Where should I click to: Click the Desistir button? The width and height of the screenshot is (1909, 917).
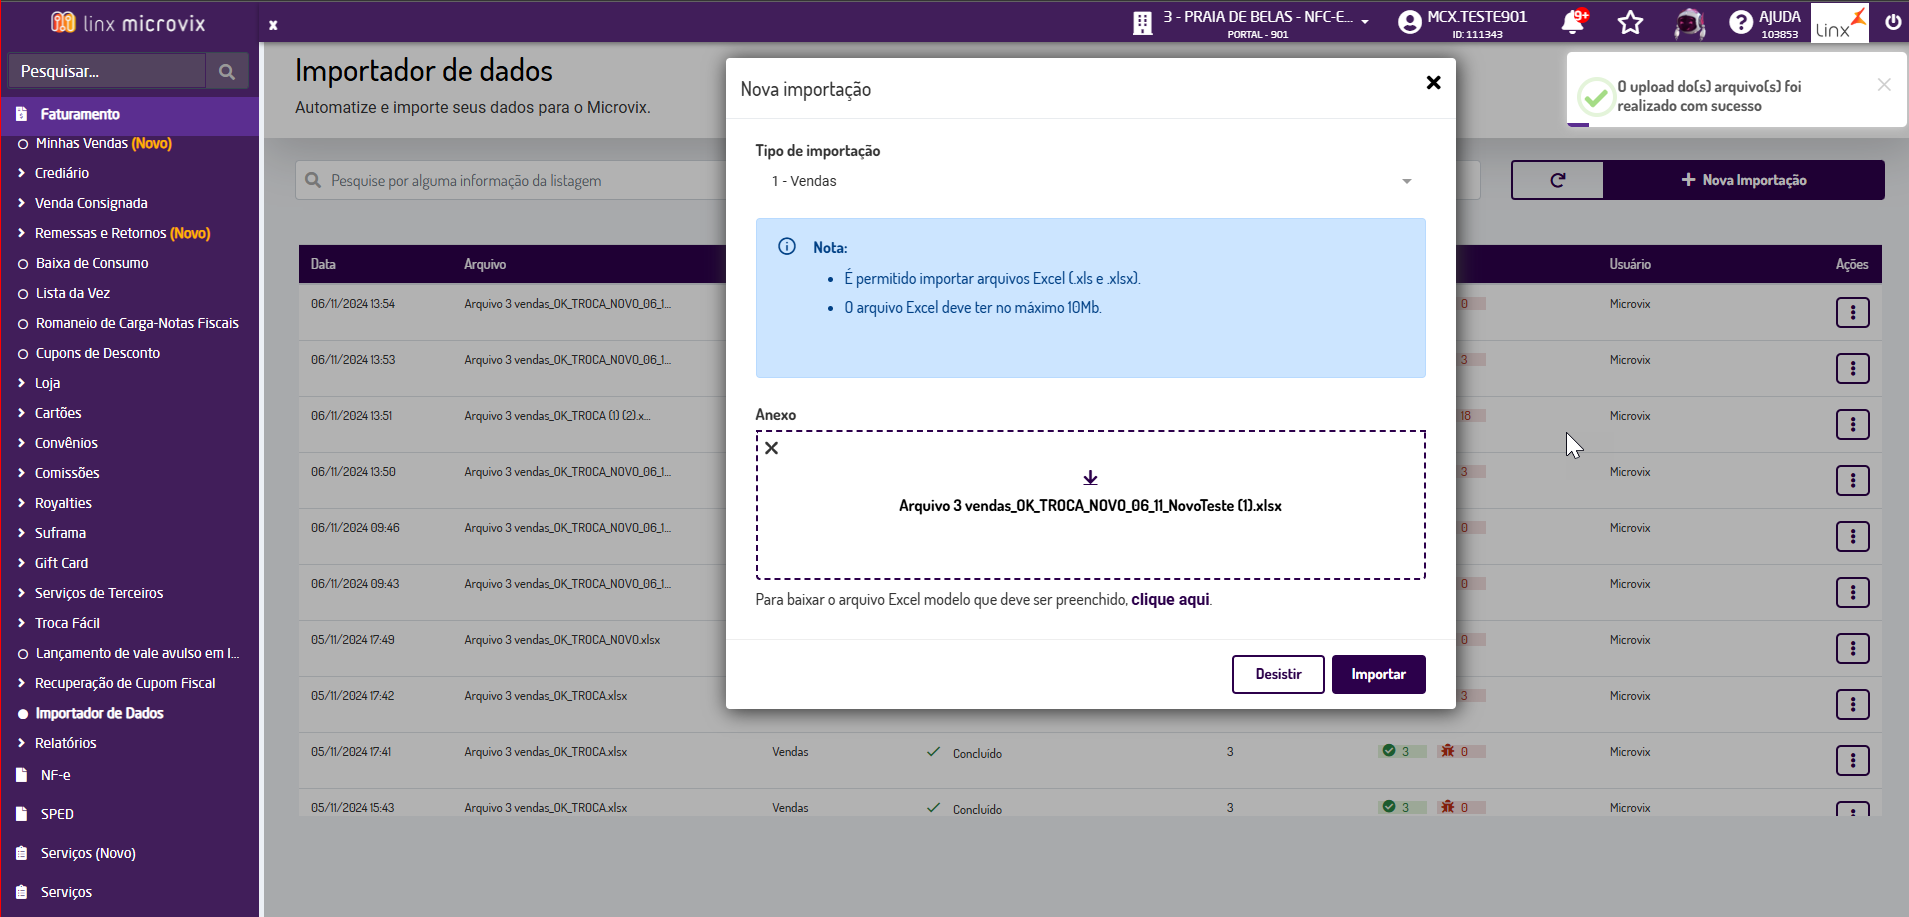tap(1278, 674)
